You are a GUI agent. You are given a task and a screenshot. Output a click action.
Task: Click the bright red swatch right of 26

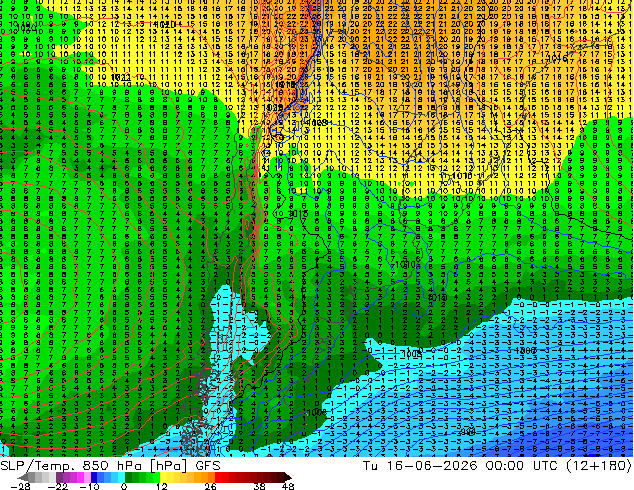[x=218, y=477]
